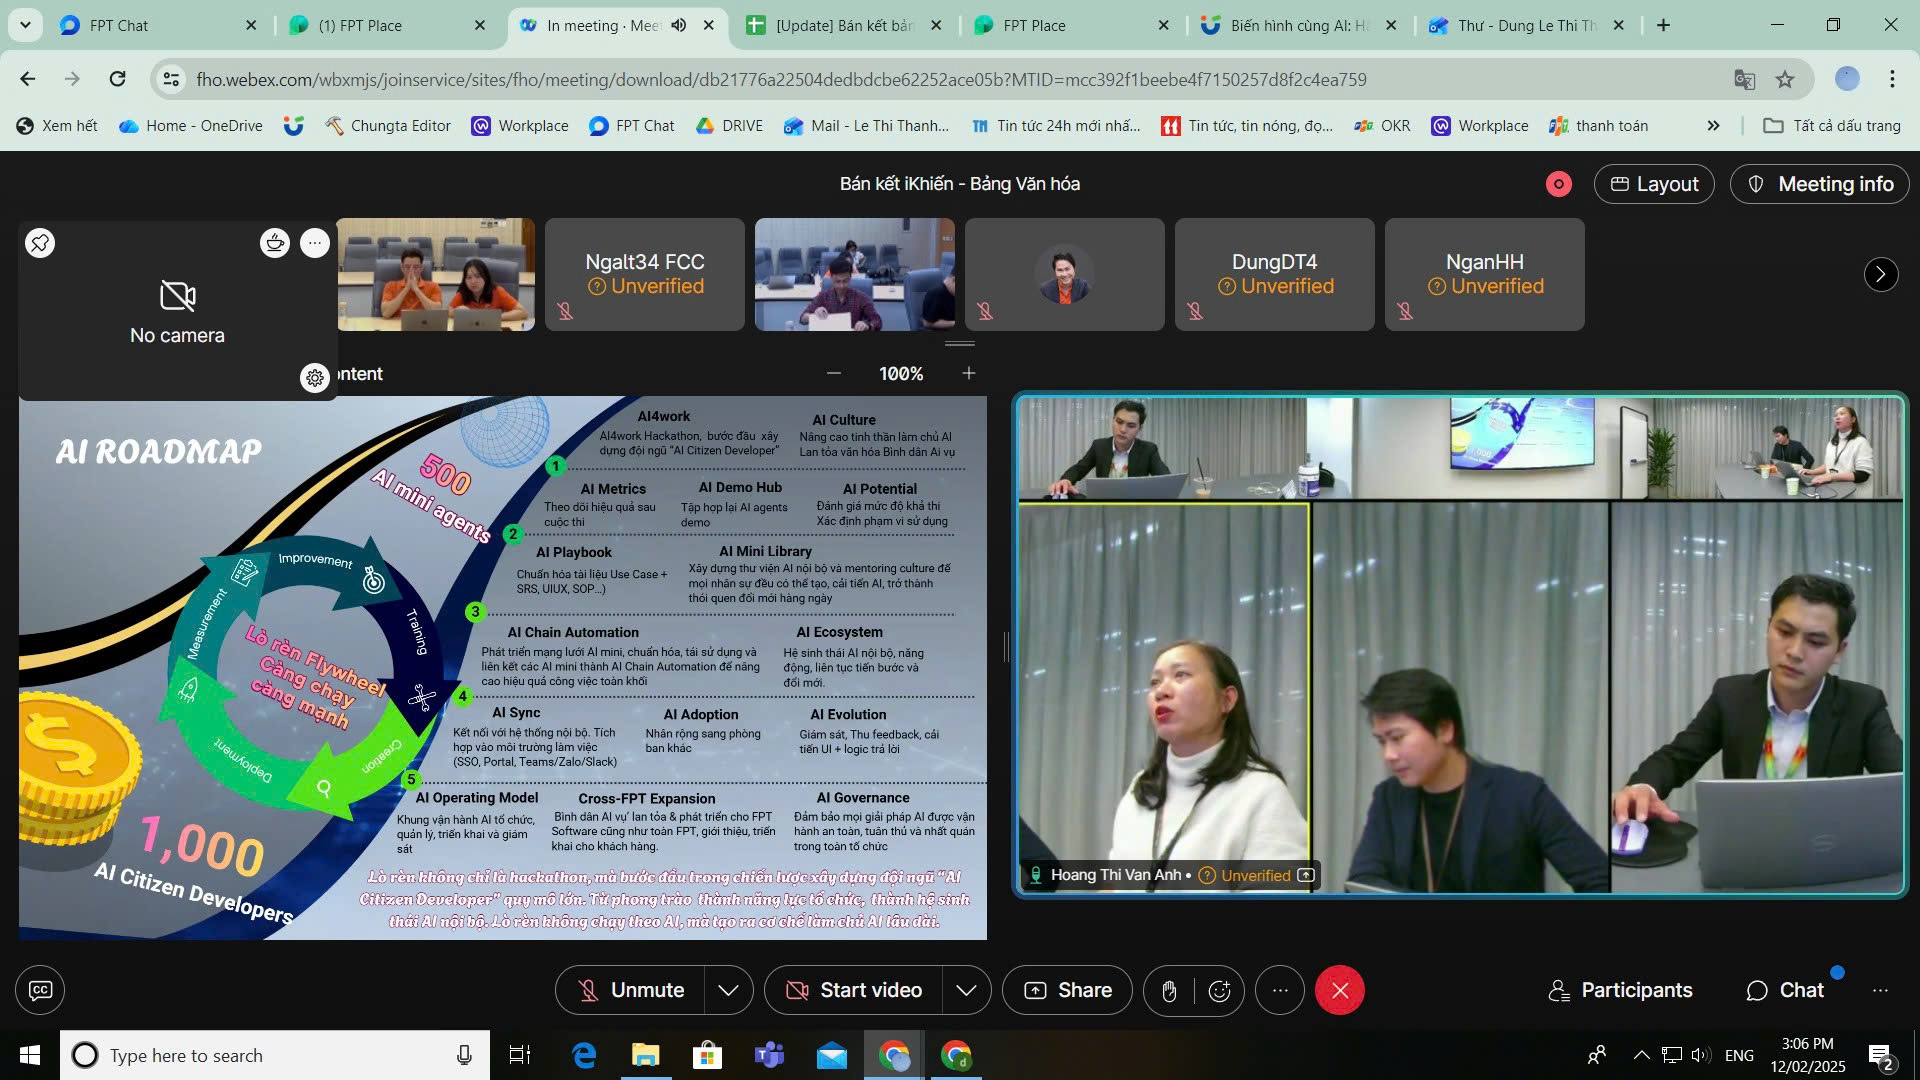Open File Explorer from taskbar
This screenshot has height=1080, width=1920.
pyautogui.click(x=645, y=1055)
